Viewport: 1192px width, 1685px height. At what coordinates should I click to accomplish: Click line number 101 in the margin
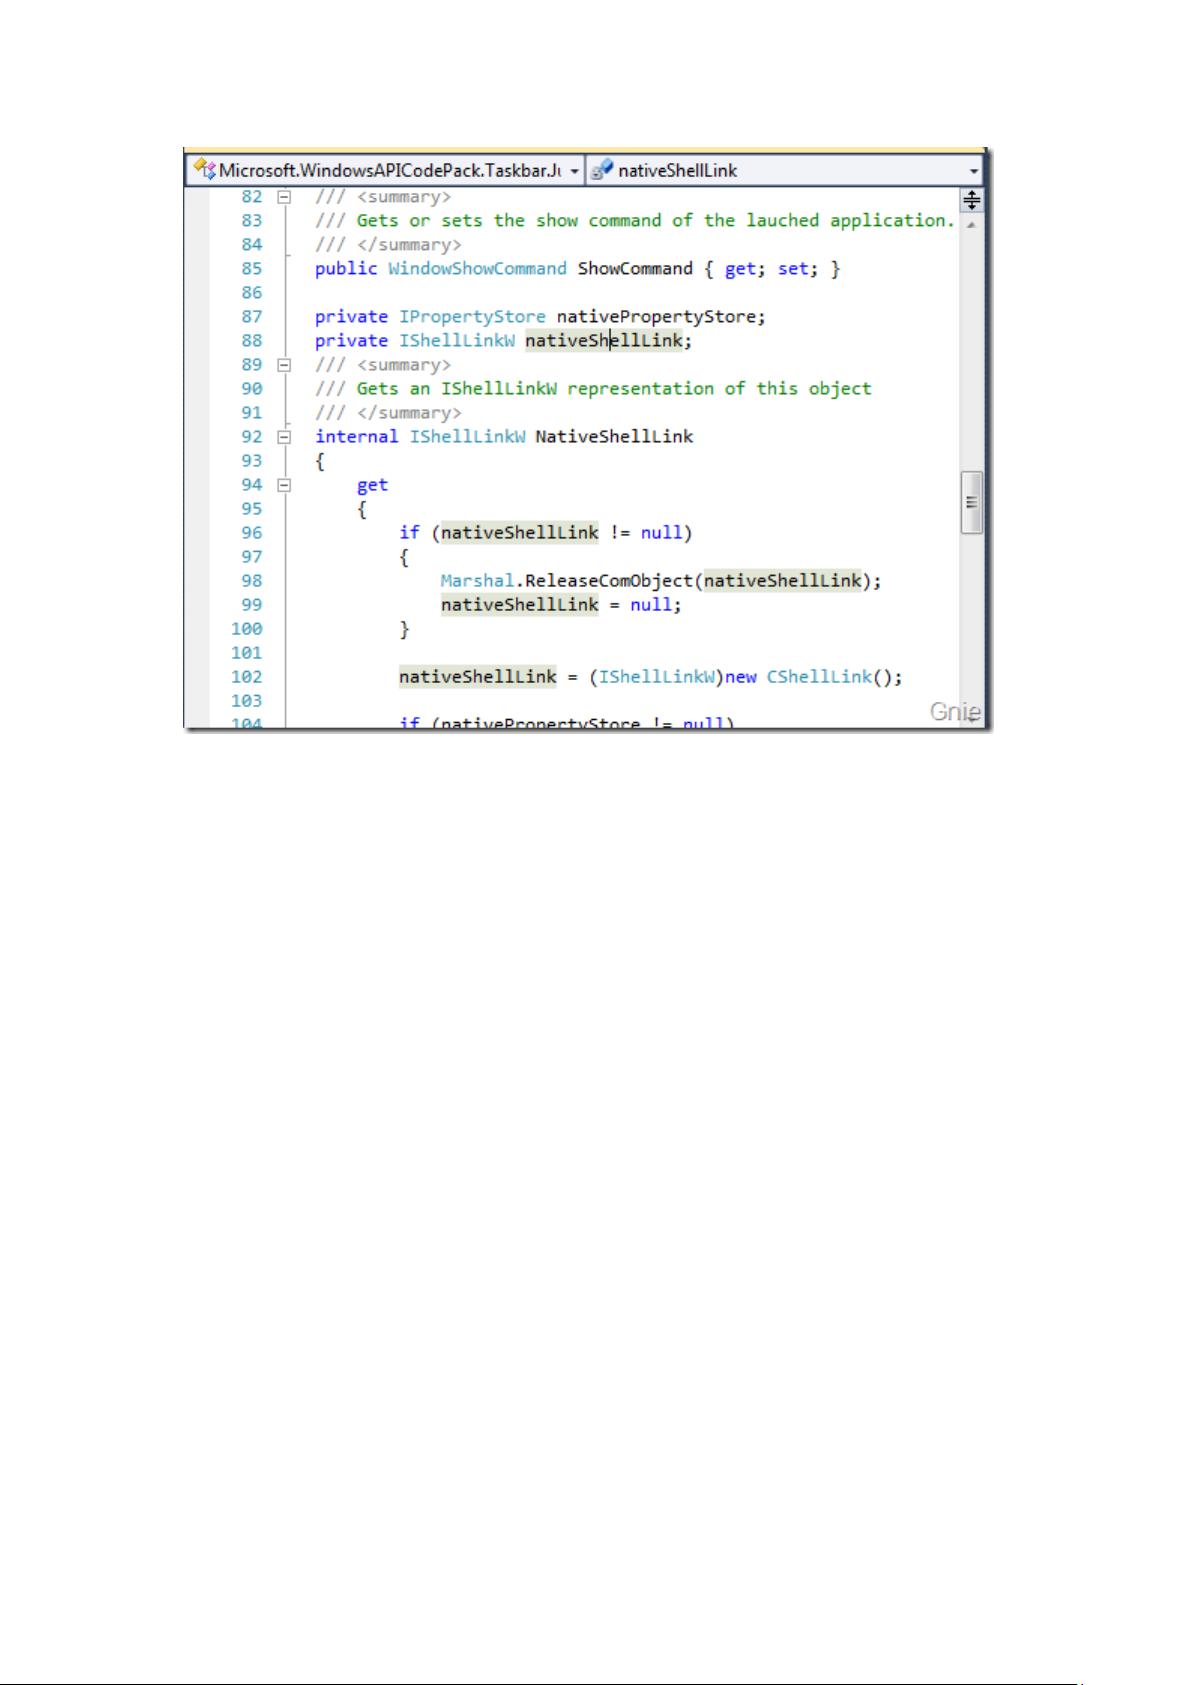pyautogui.click(x=246, y=653)
